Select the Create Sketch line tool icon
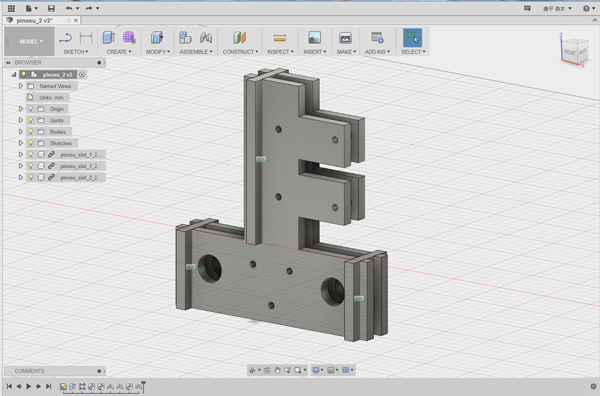Screen dimensions: 600x396 click(x=66, y=37)
